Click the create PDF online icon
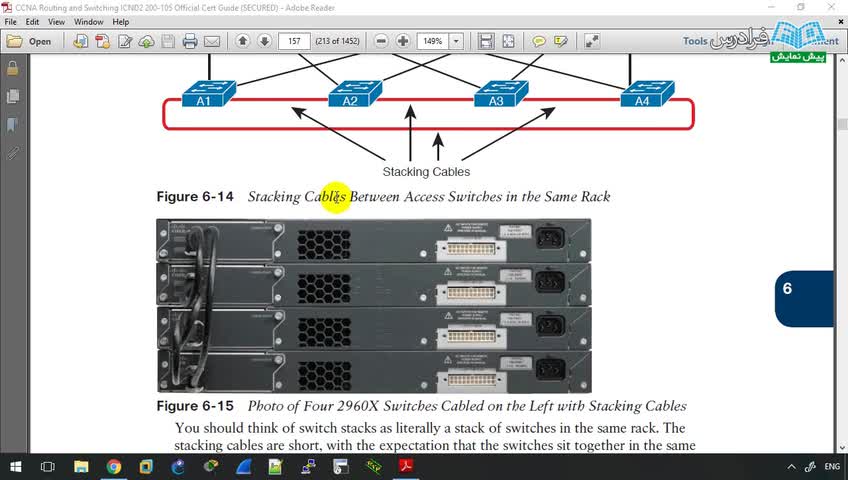The width and height of the screenshot is (848, 480). click(x=81, y=41)
